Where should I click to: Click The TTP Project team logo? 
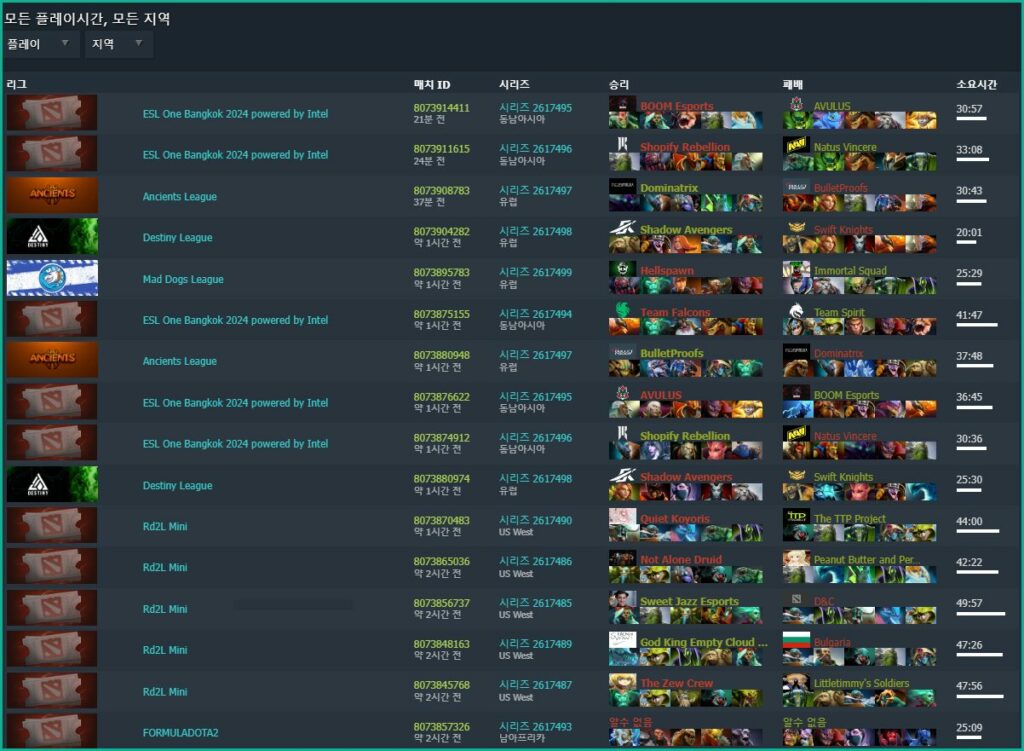point(796,517)
